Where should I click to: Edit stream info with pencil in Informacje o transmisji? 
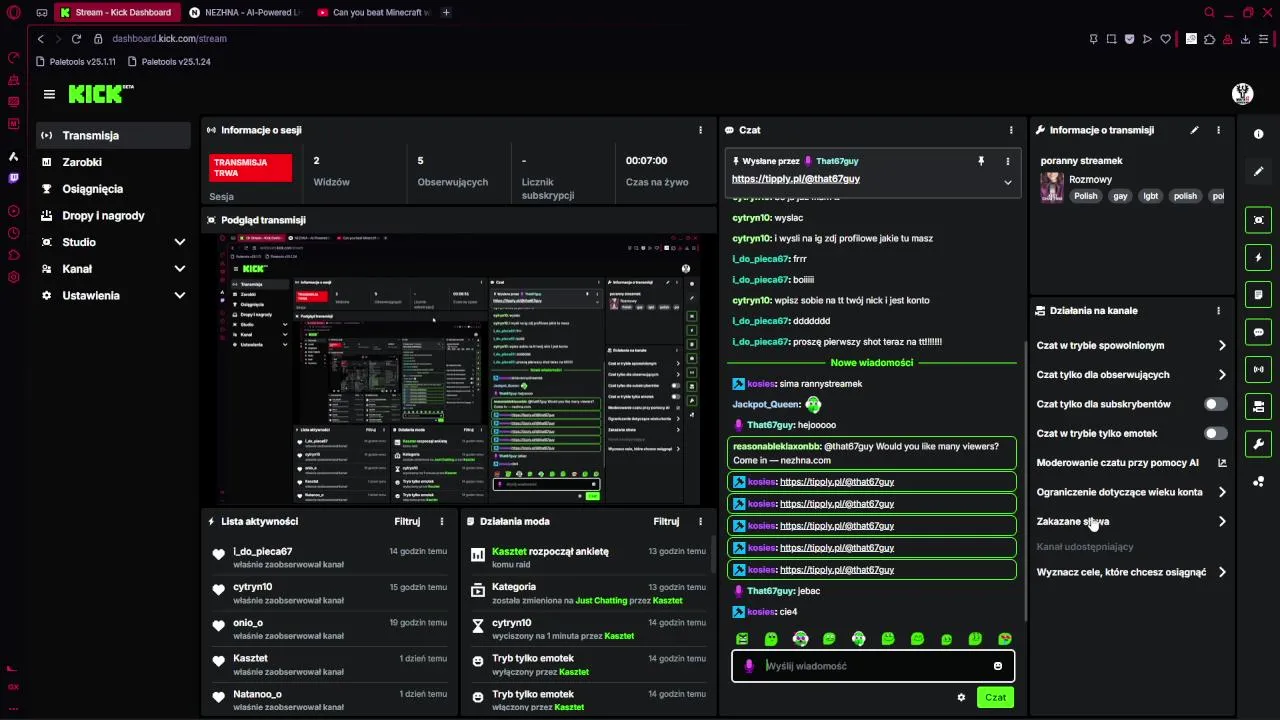click(x=1194, y=130)
